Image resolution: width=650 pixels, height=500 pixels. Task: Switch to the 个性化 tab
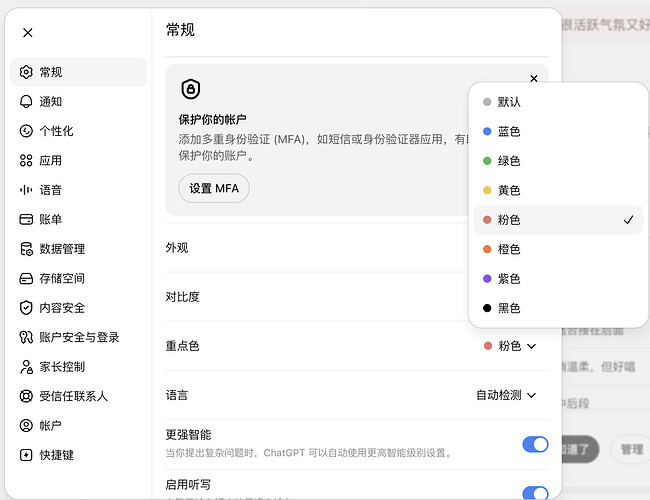(x=78, y=131)
